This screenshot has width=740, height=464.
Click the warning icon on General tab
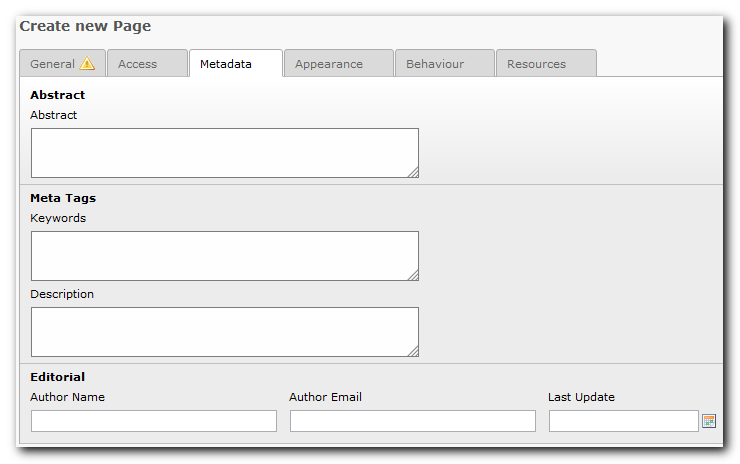(87, 64)
